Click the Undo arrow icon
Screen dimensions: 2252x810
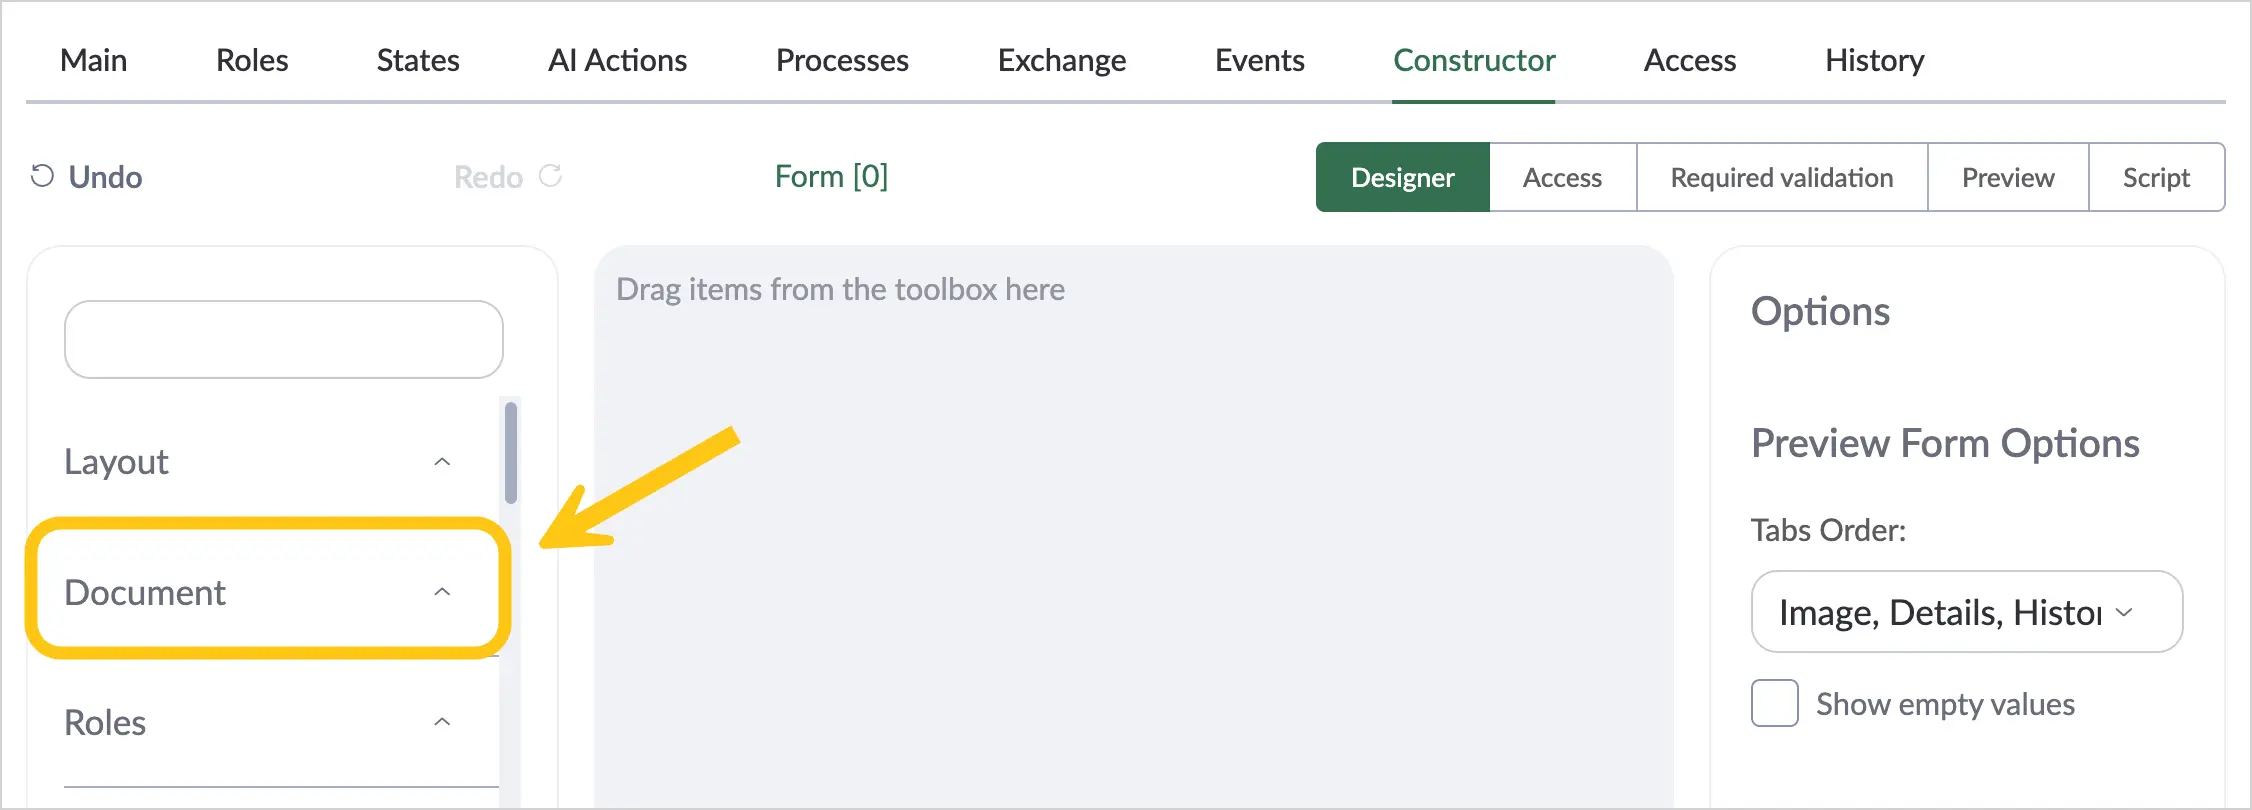click(42, 176)
